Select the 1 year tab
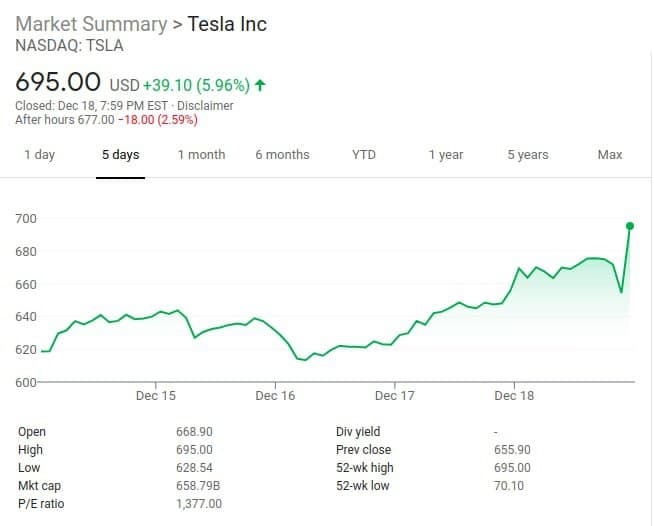The image size is (654, 526). [446, 155]
